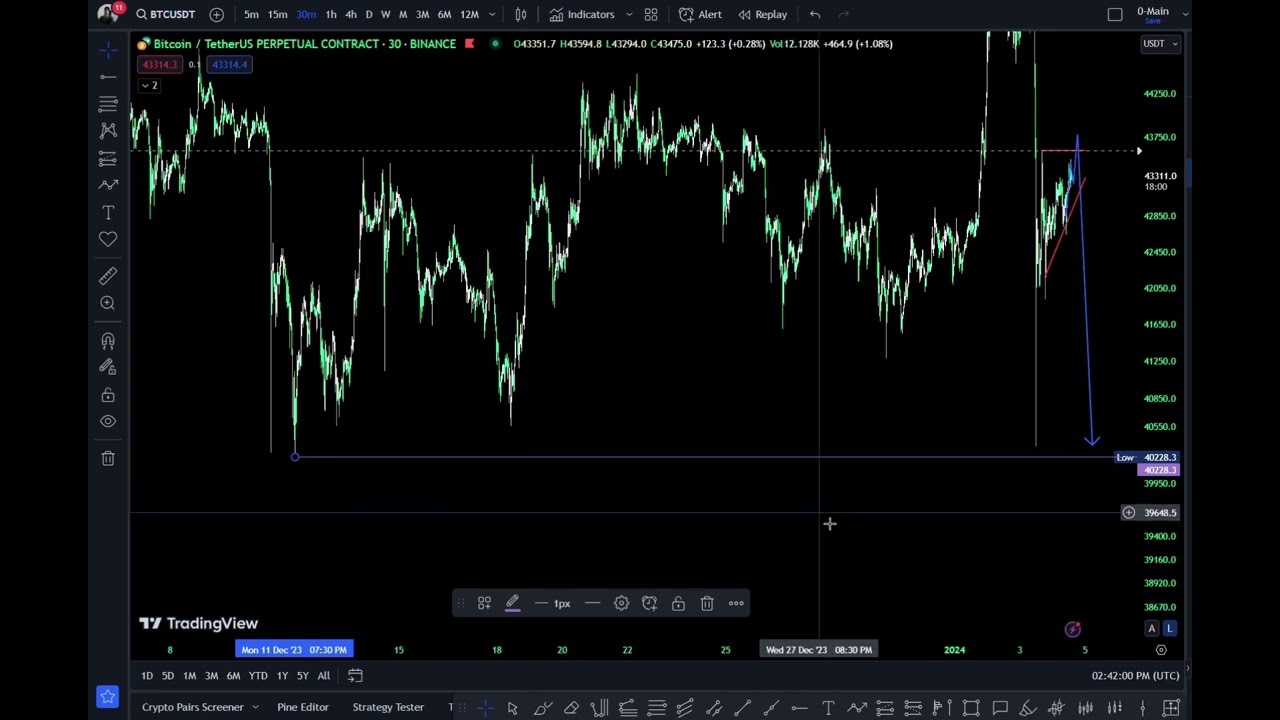Open the Indicators dialog
This screenshot has width=1280, height=720.
(581, 14)
